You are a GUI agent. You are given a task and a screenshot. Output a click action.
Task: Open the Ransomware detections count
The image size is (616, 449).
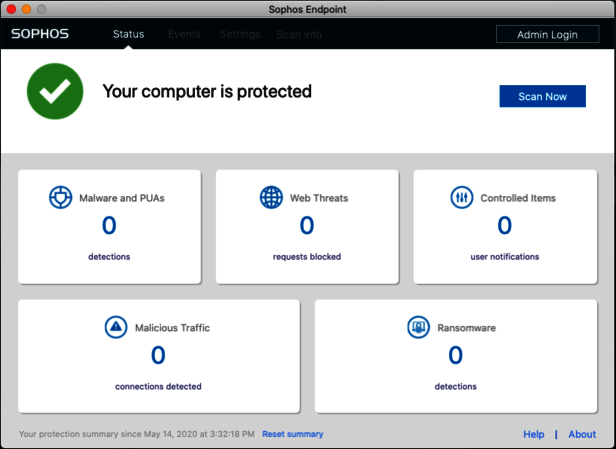pos(456,356)
